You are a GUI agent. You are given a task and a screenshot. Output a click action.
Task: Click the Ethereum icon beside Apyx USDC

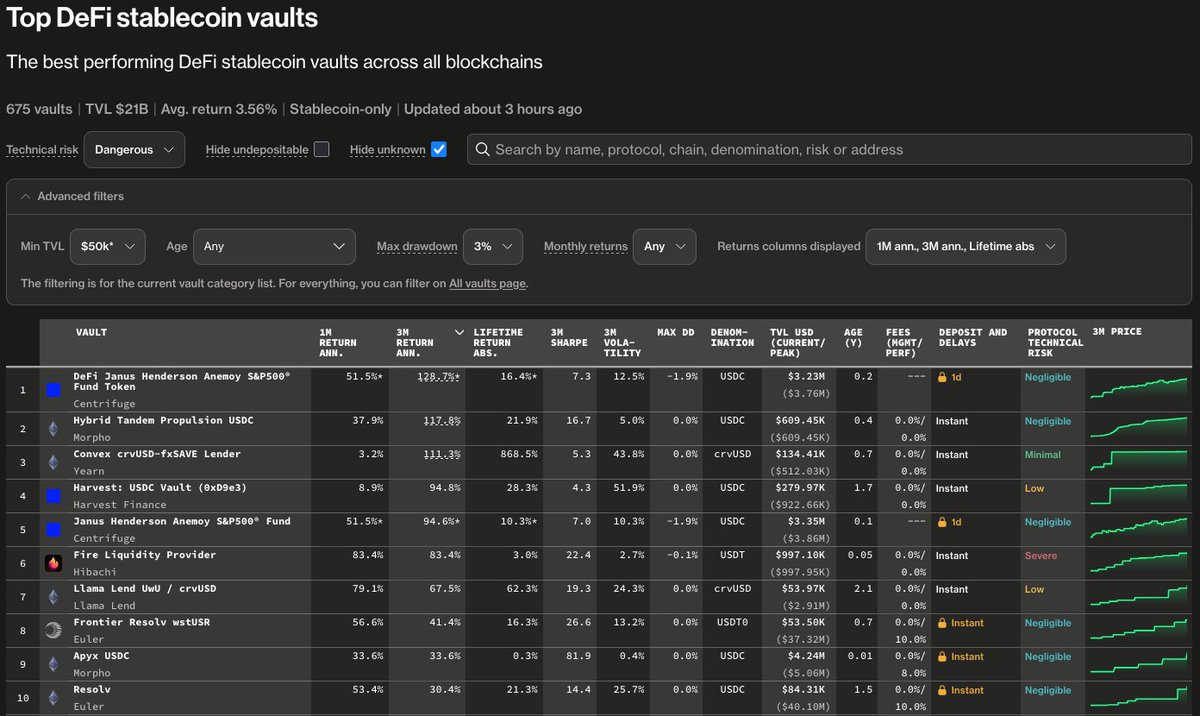54,664
